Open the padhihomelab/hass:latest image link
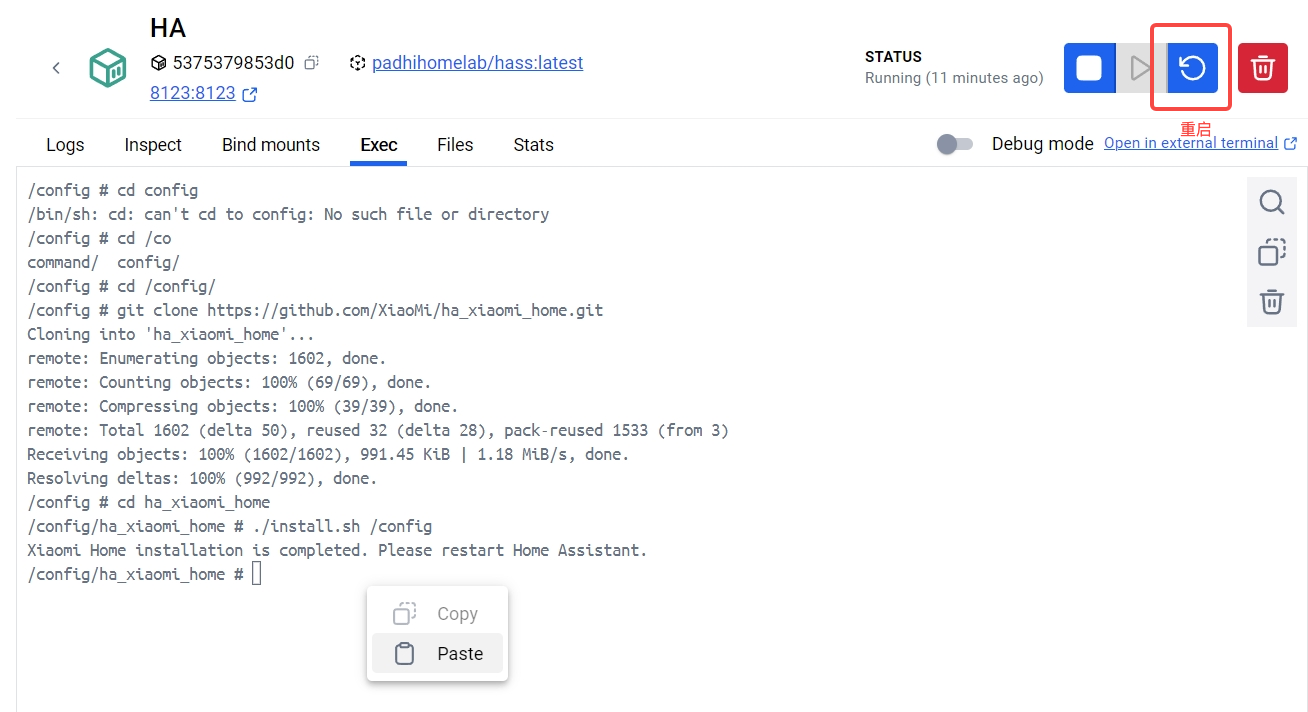Viewport: 1308px width, 712px height. click(x=477, y=63)
